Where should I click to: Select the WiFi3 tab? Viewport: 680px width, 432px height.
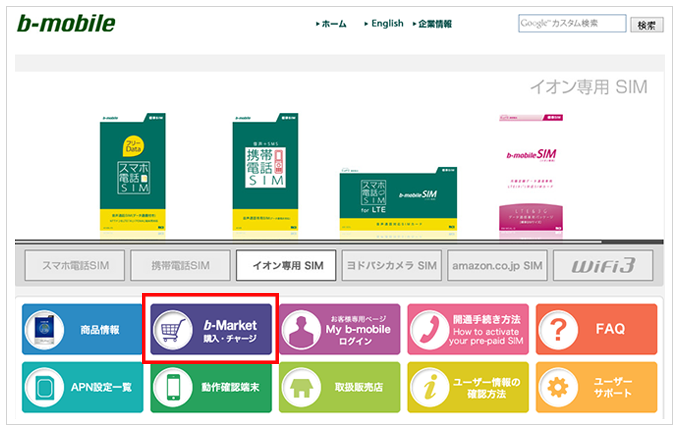(603, 265)
